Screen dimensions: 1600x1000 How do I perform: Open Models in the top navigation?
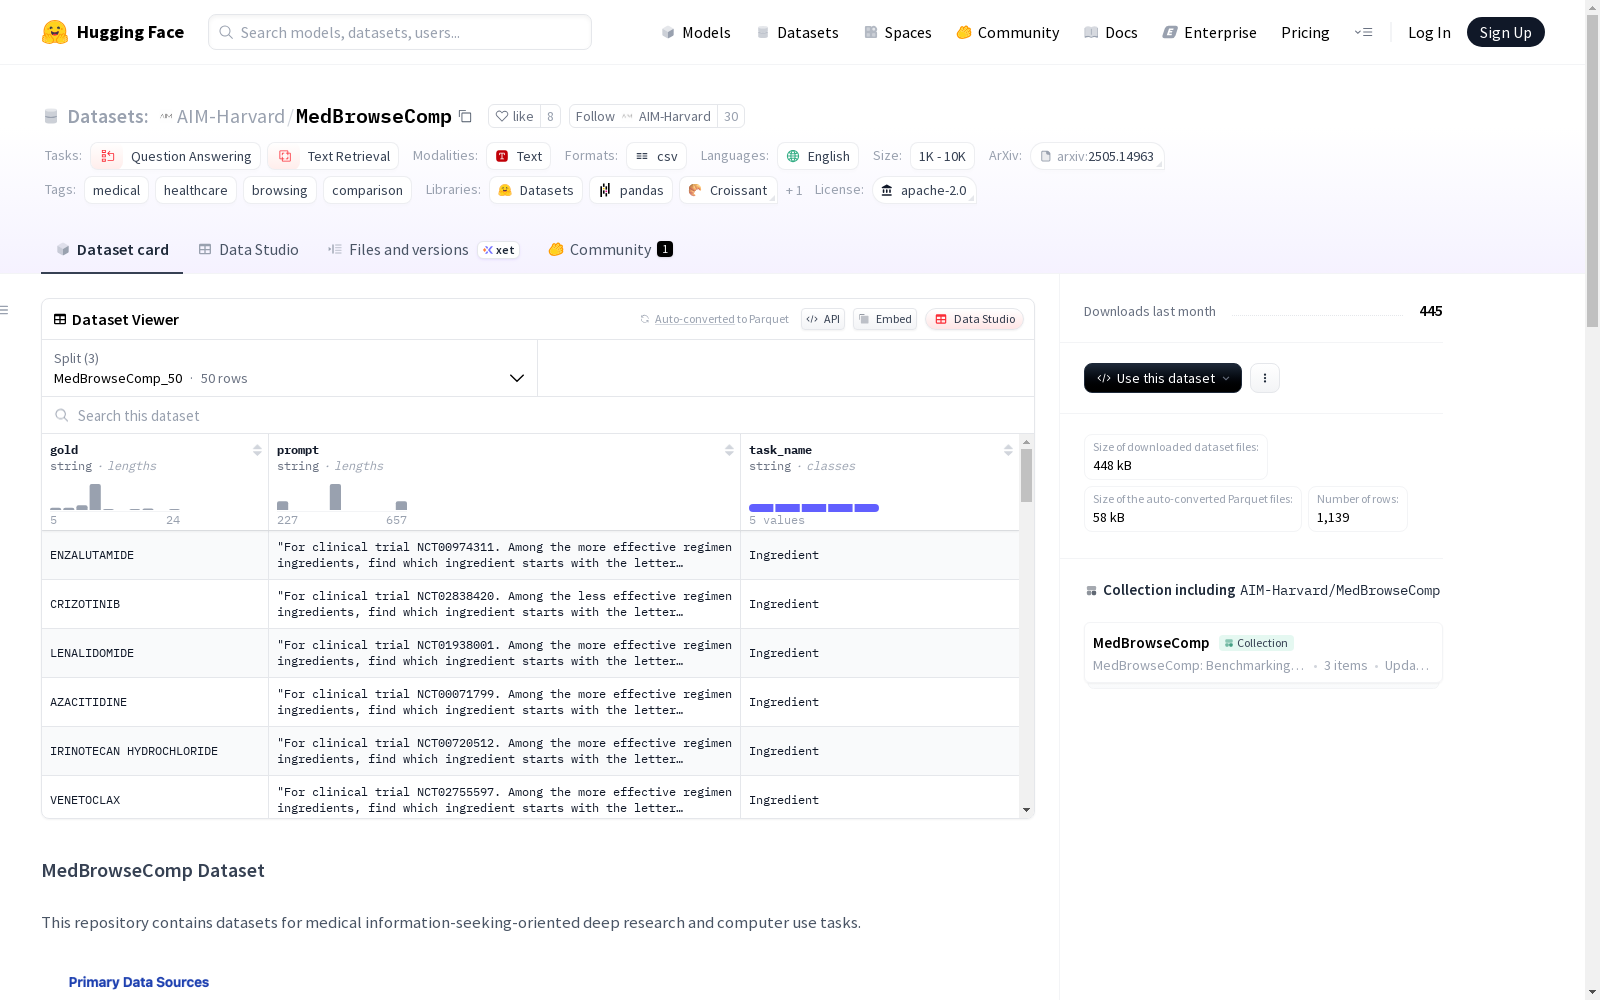point(696,32)
